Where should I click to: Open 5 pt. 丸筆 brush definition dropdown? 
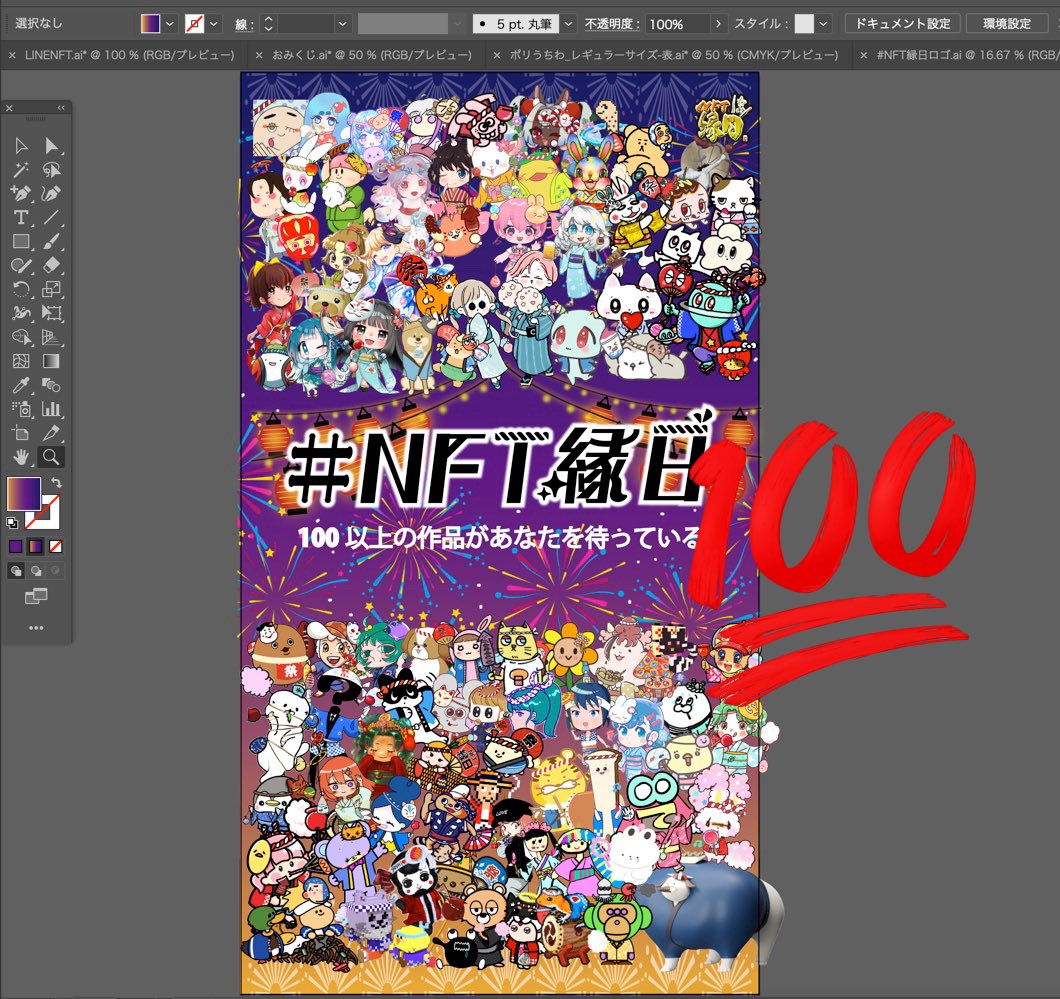[569, 24]
